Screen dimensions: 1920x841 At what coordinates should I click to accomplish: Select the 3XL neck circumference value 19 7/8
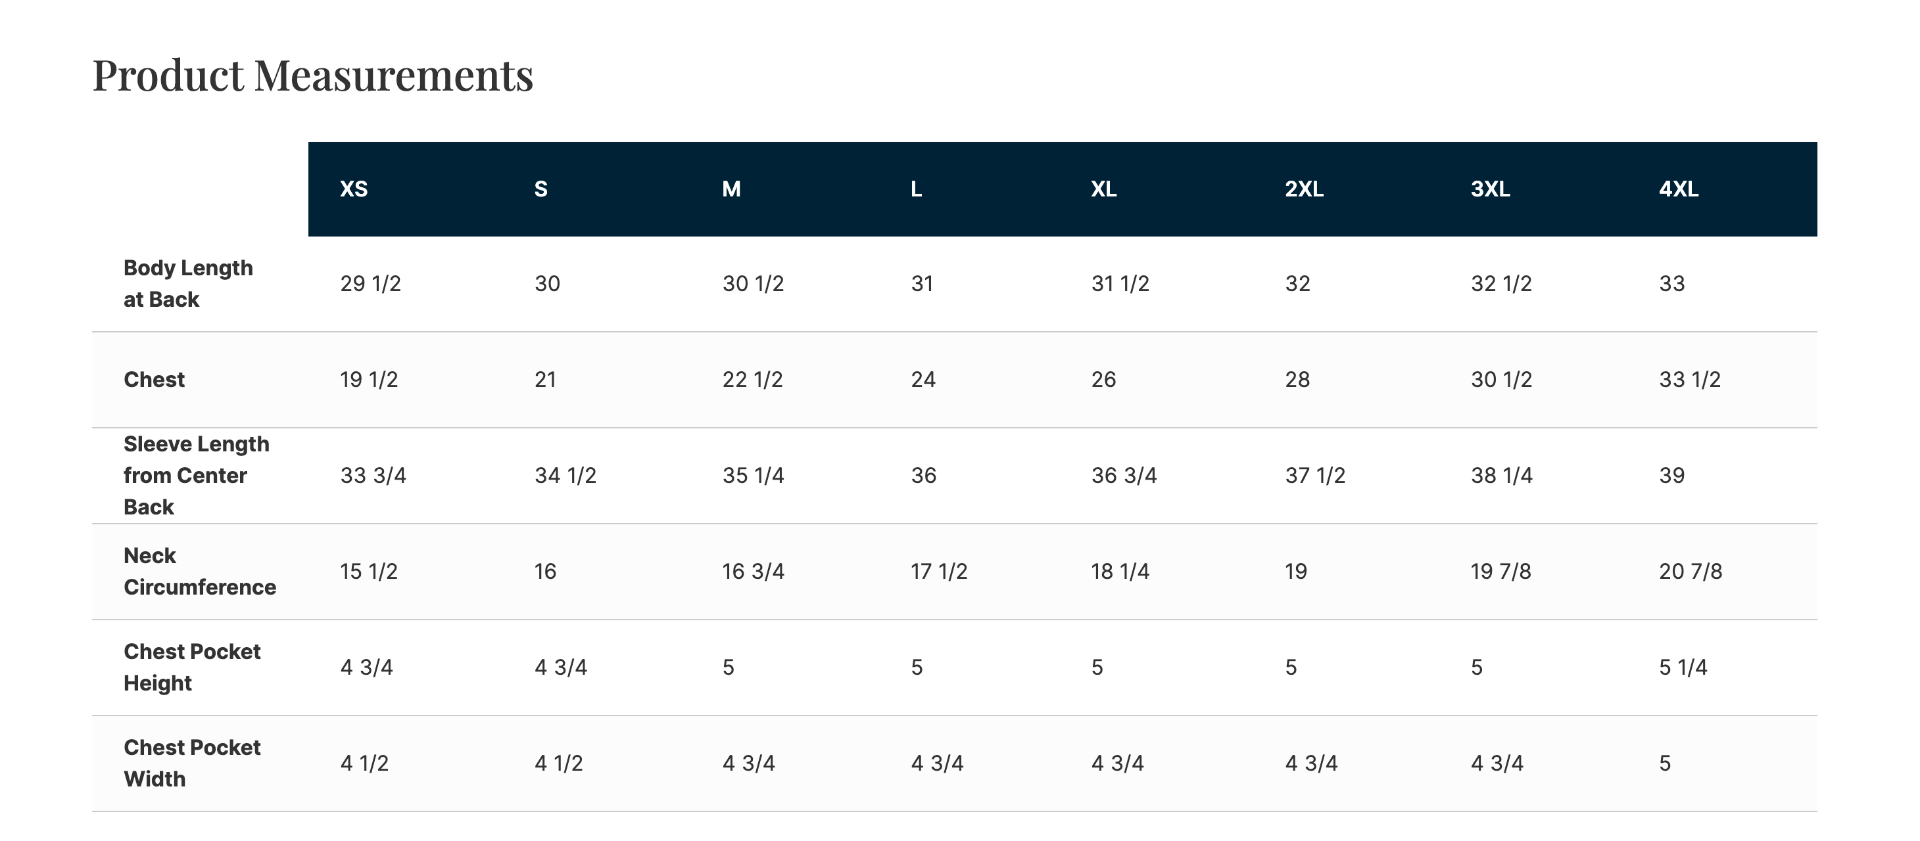(x=1500, y=572)
